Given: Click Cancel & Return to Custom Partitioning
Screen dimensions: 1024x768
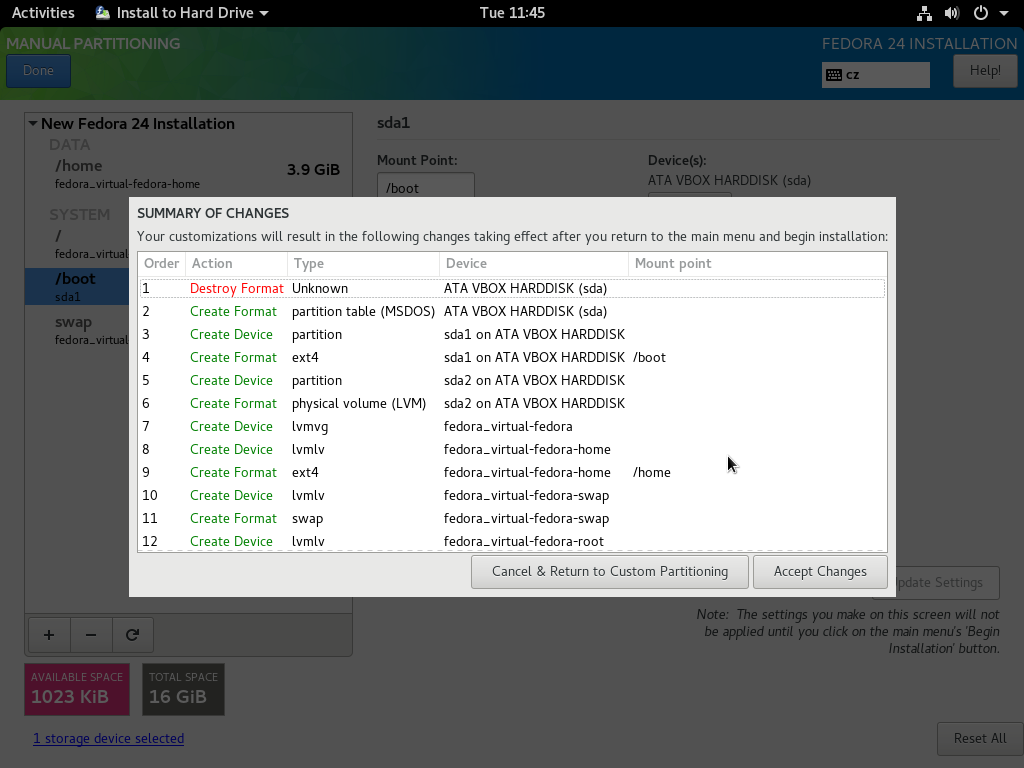Looking at the screenshot, I should [610, 571].
